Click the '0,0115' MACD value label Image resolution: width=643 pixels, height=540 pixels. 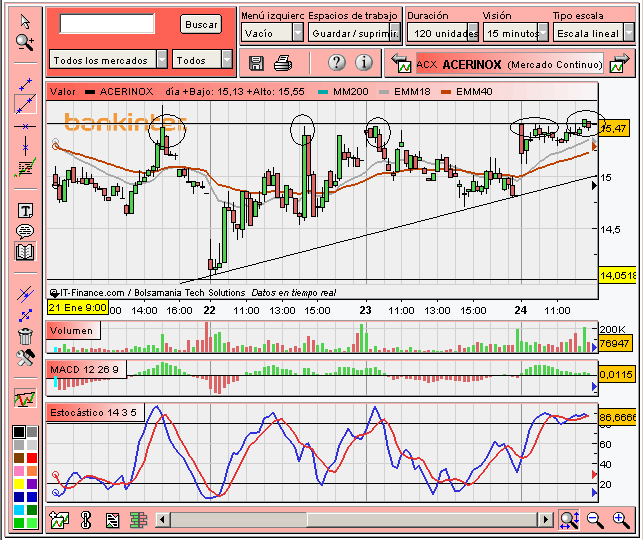[616, 374]
